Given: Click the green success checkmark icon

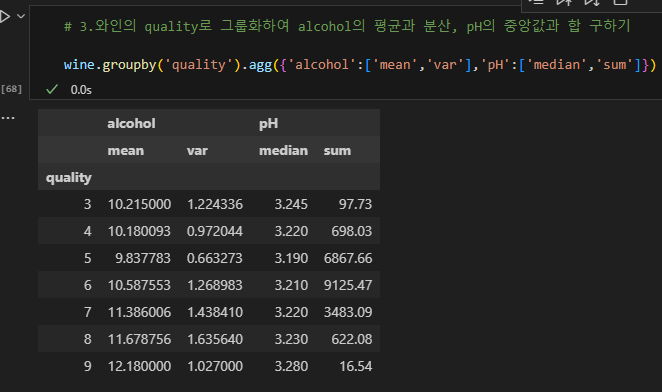Looking at the screenshot, I should (x=52, y=90).
